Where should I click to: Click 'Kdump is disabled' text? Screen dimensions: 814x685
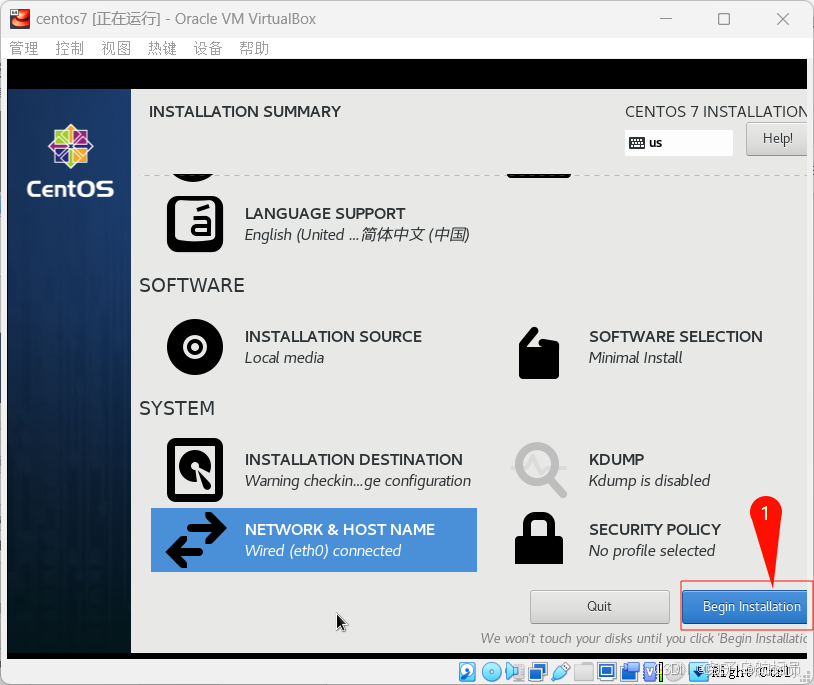[x=649, y=481]
